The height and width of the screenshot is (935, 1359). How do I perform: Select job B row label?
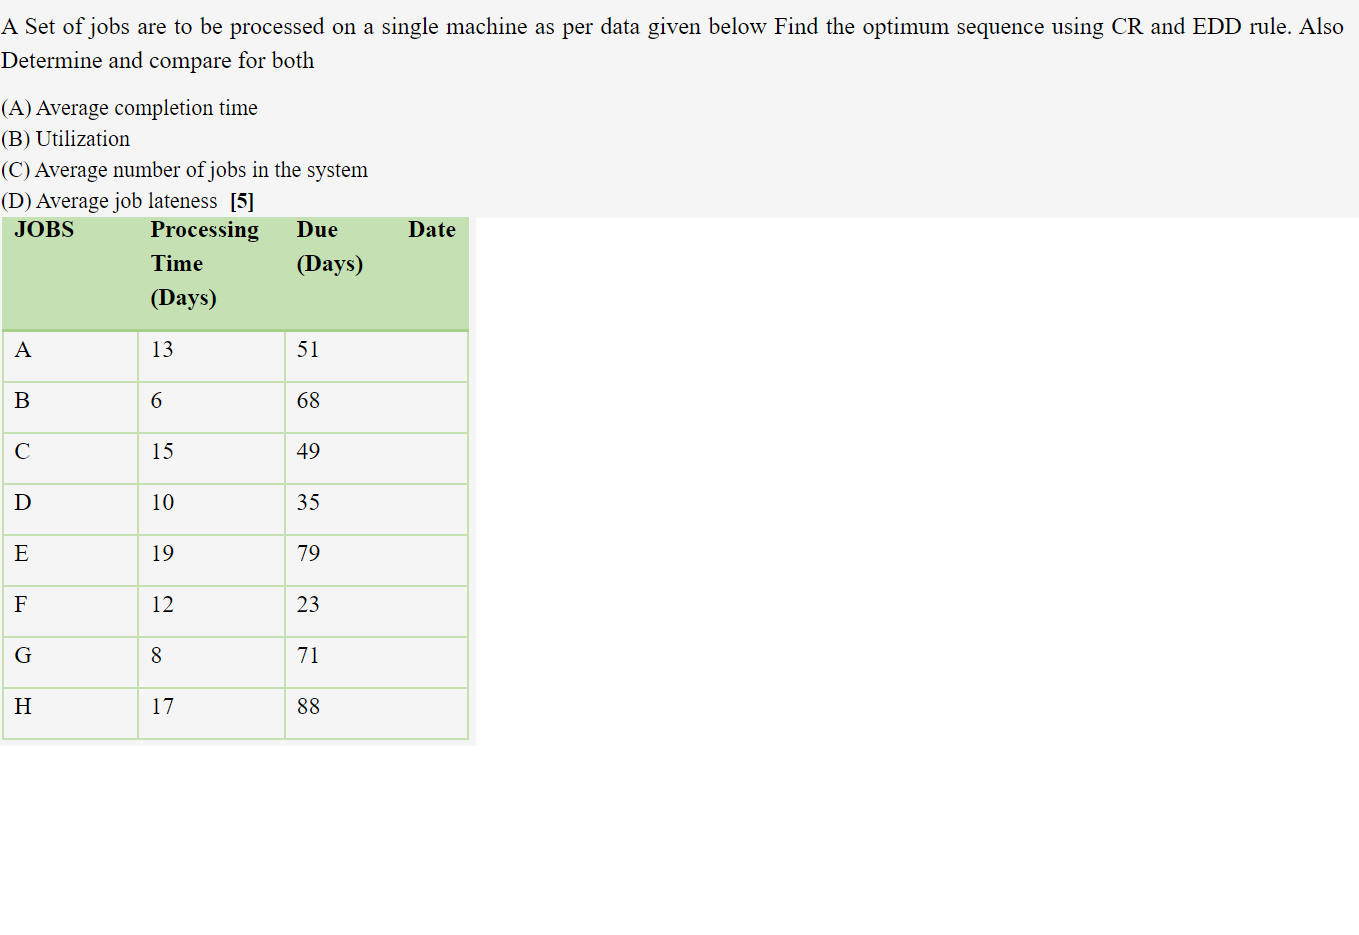click(x=22, y=401)
